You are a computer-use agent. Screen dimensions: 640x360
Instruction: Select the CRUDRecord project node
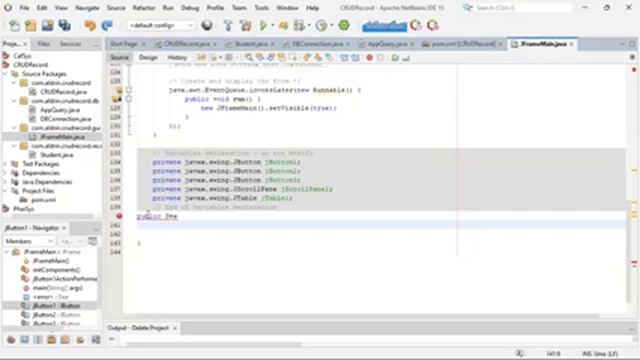[x=30, y=65]
